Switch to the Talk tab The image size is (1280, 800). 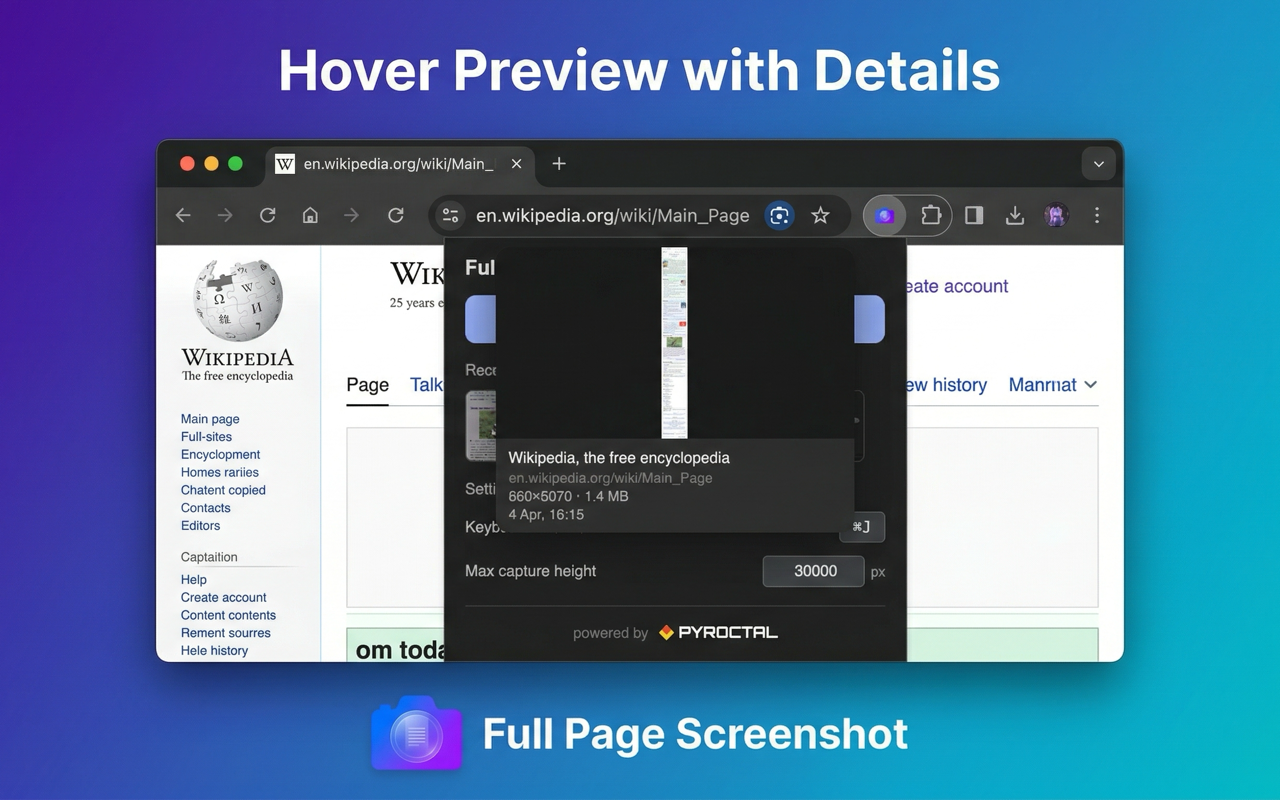426,385
